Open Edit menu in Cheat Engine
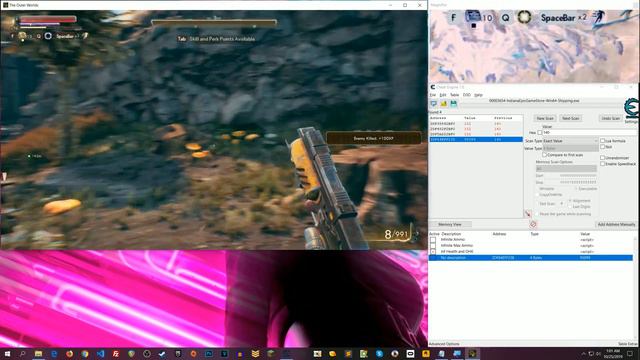Image resolution: width=640 pixels, height=360 pixels. (442, 95)
